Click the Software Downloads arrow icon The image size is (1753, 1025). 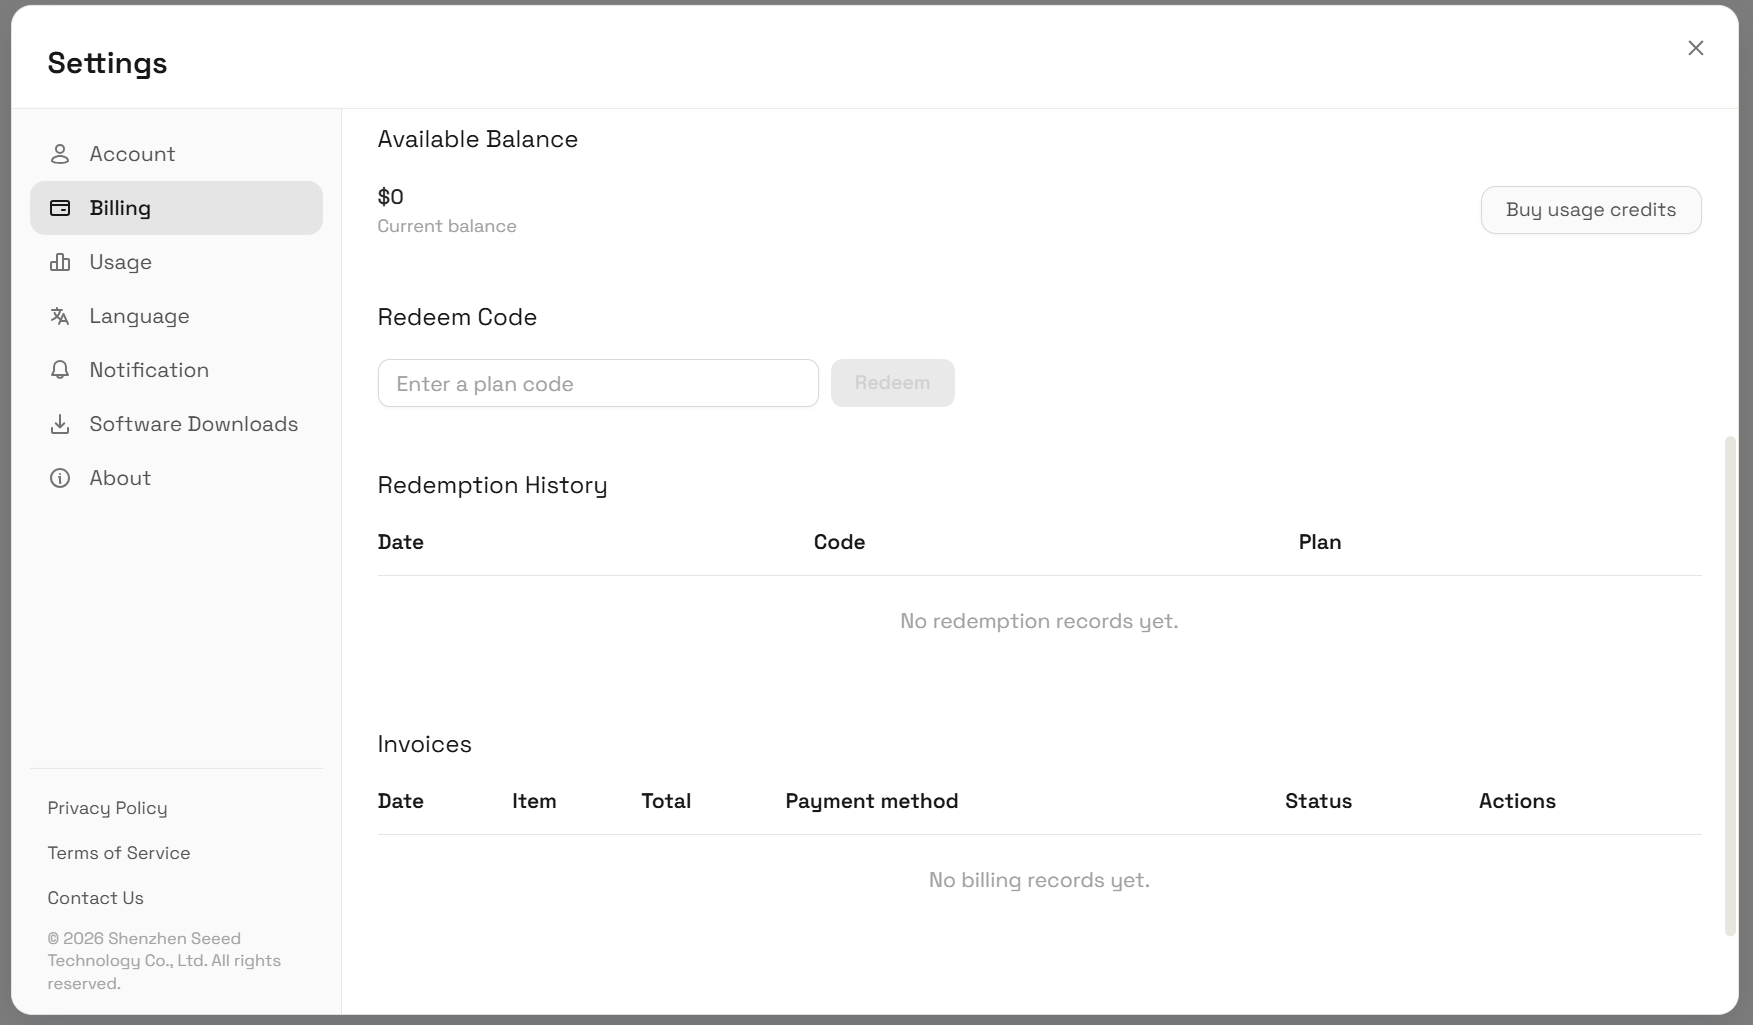[60, 424]
